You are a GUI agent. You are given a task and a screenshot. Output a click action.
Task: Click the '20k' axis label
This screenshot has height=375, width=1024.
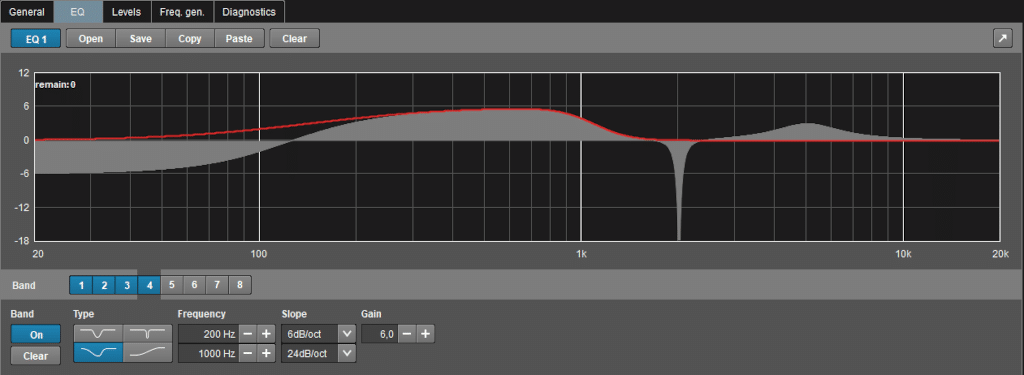click(1000, 253)
